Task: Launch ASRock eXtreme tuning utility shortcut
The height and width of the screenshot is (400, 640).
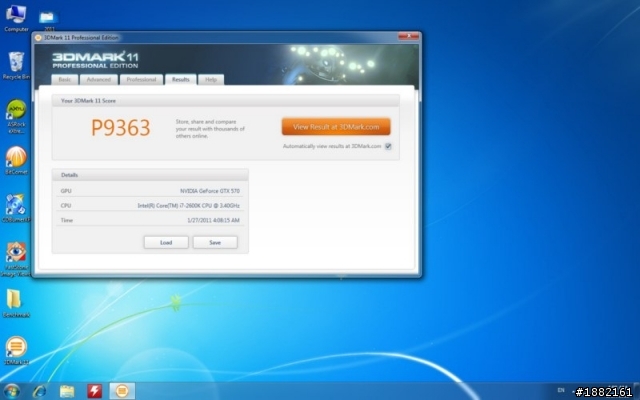Action: pyautogui.click(x=16, y=116)
